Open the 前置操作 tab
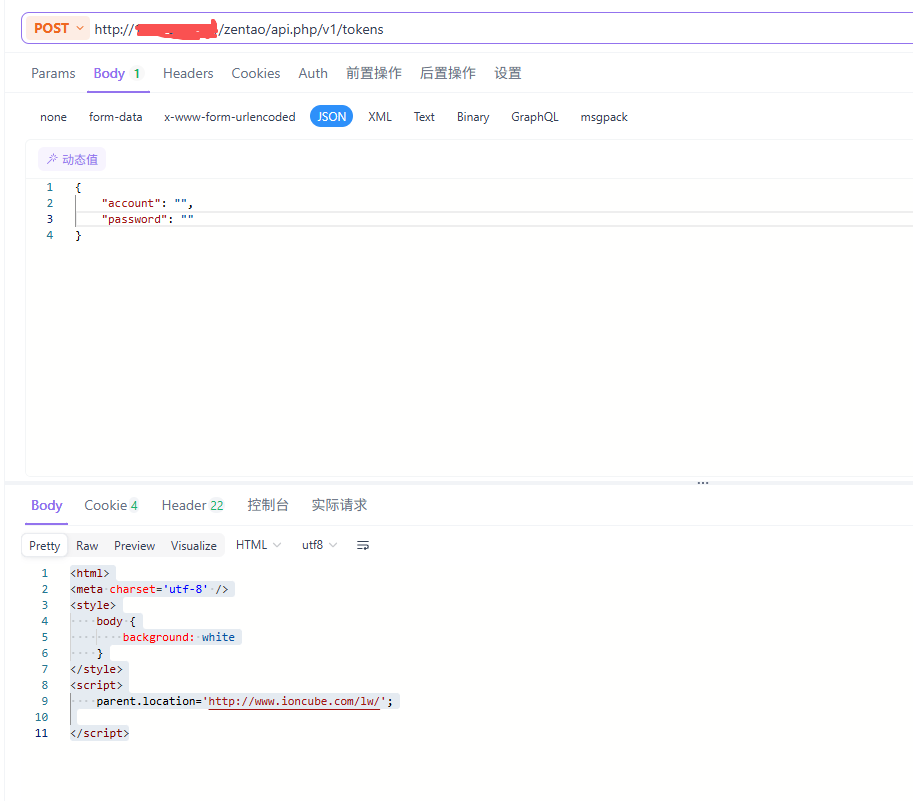Viewport: 913px width, 801px height. point(374,73)
